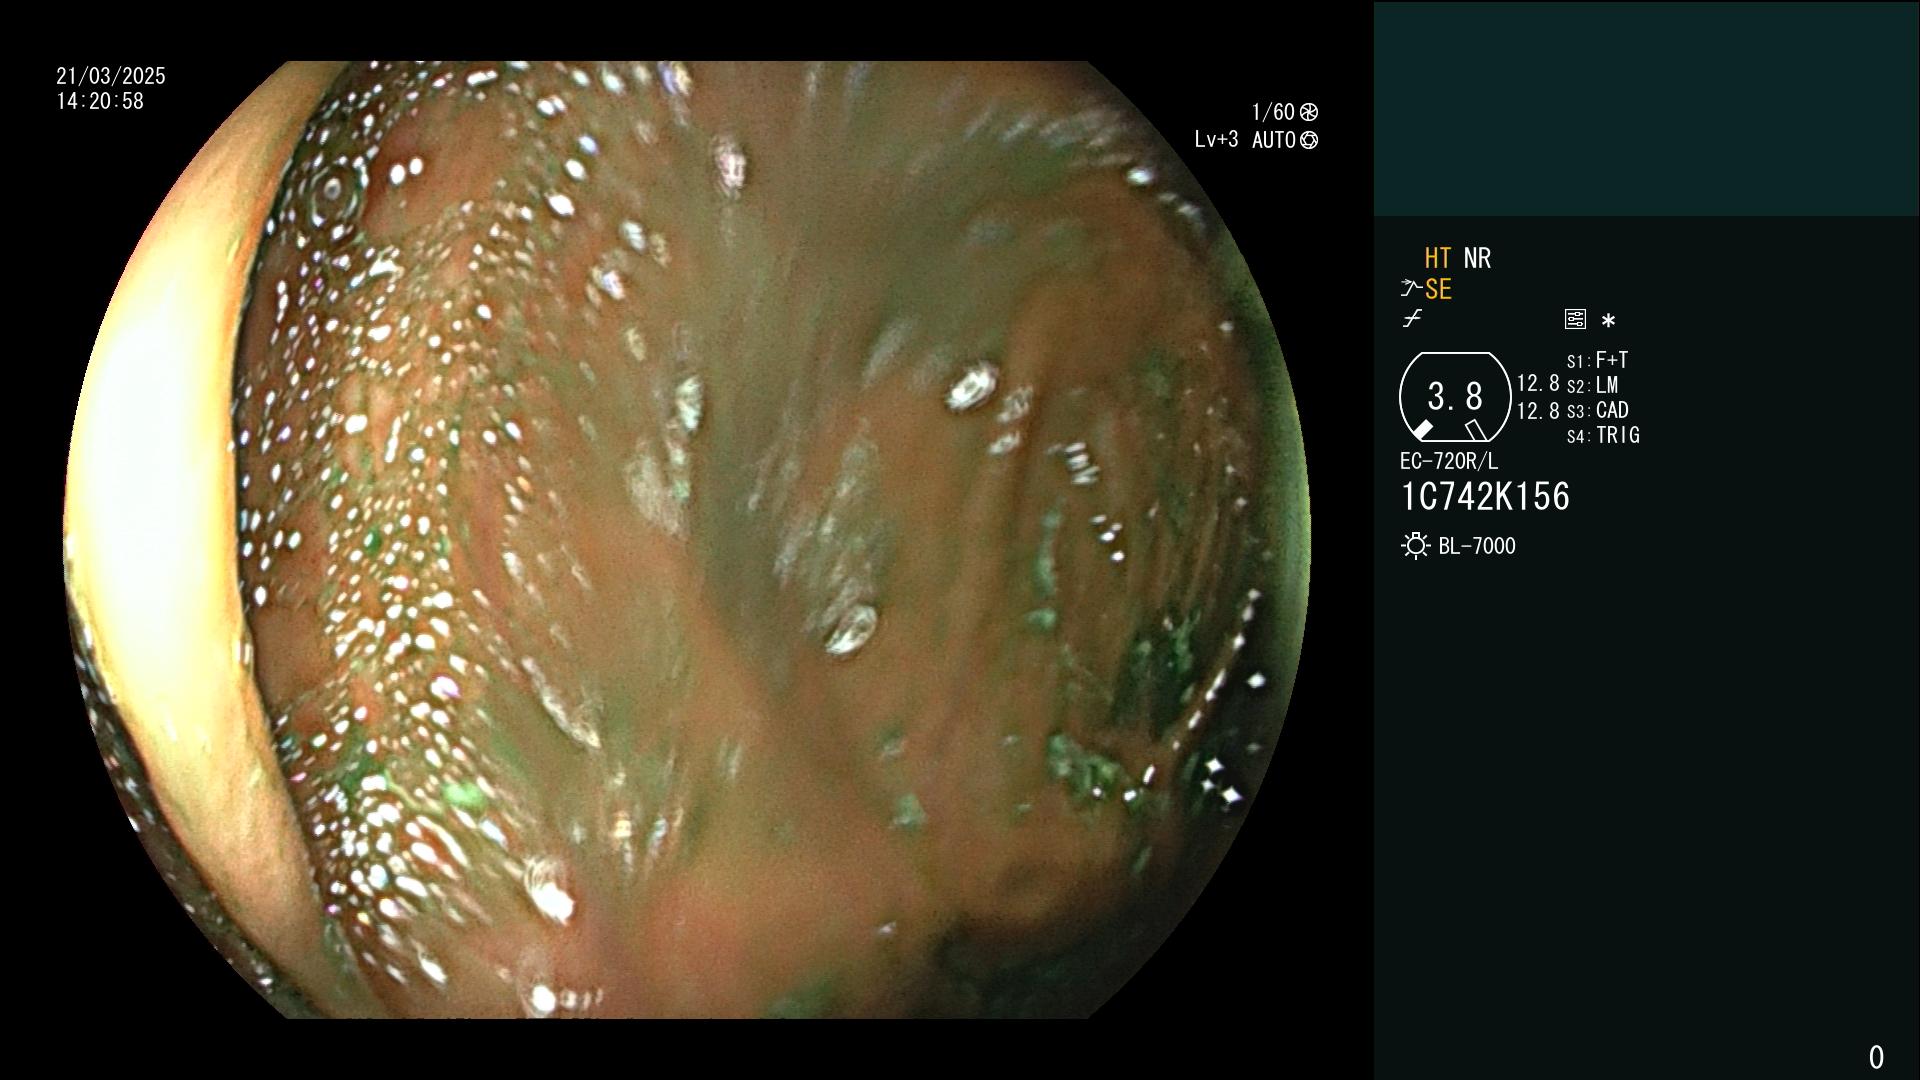Click the serial number 1C742K156
The image size is (1920, 1080).
coord(1485,497)
